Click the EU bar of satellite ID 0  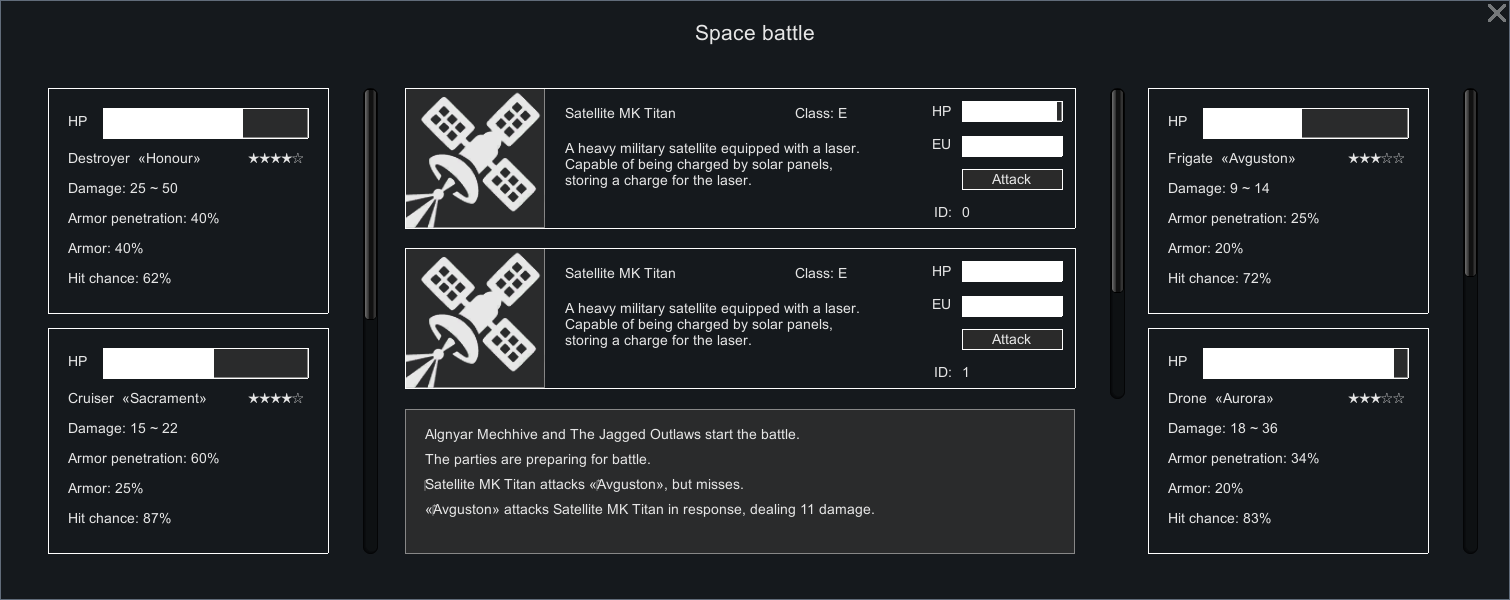1012,147
